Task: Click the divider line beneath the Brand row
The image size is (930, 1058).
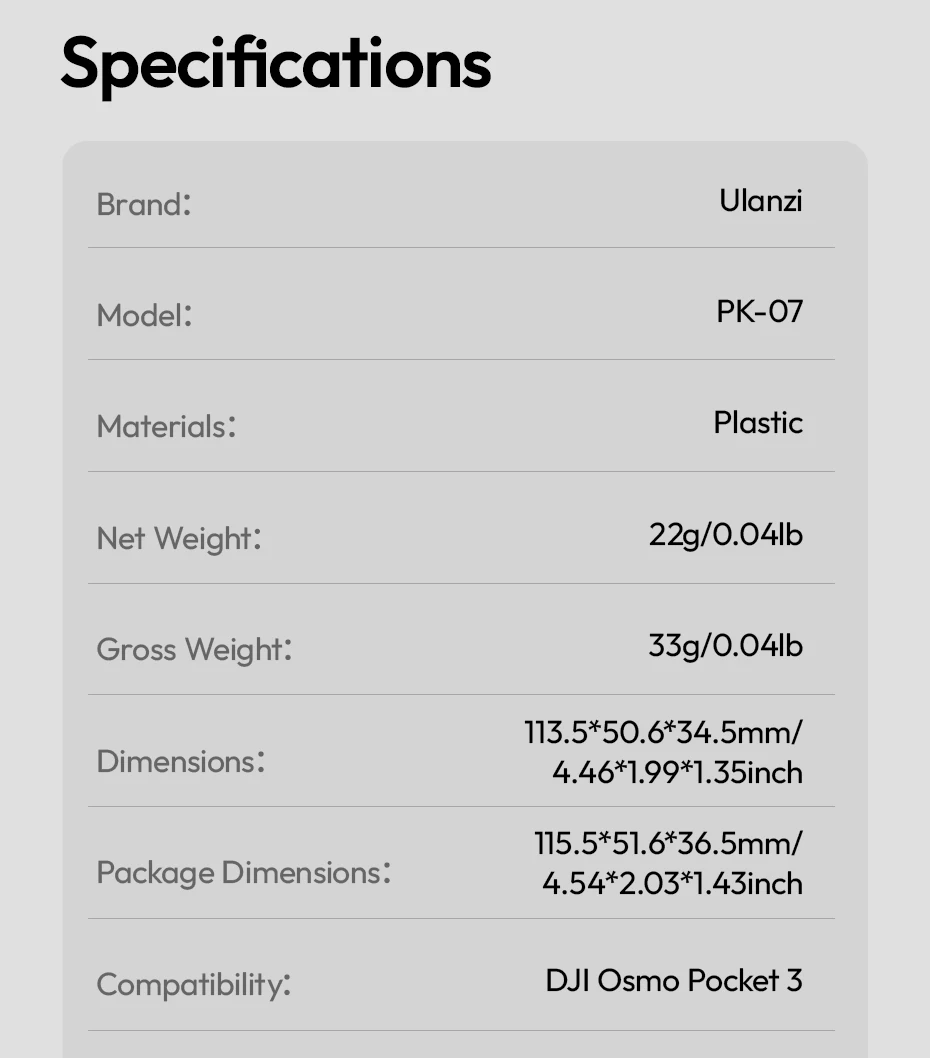Action: (461, 248)
